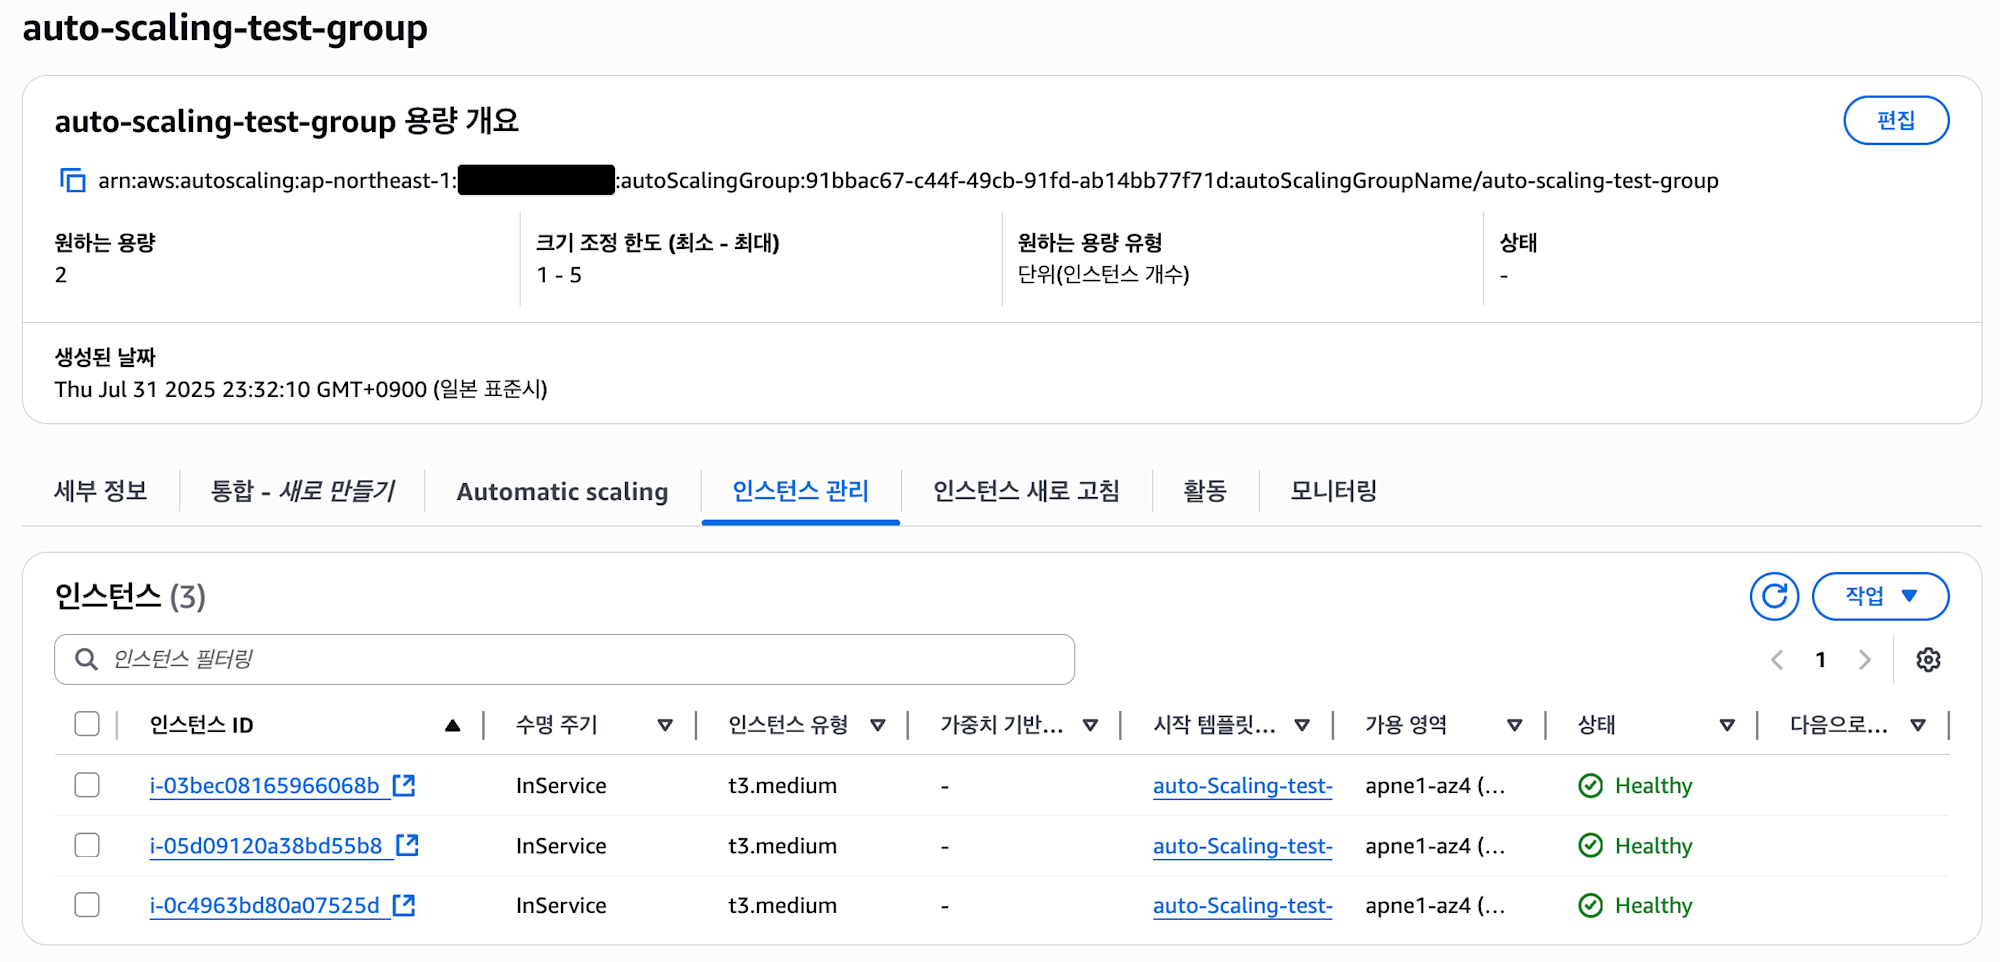The height and width of the screenshot is (962, 2000).
Task: Click the creation date Thu Jul 31 2025 text
Action: pyautogui.click(x=301, y=389)
